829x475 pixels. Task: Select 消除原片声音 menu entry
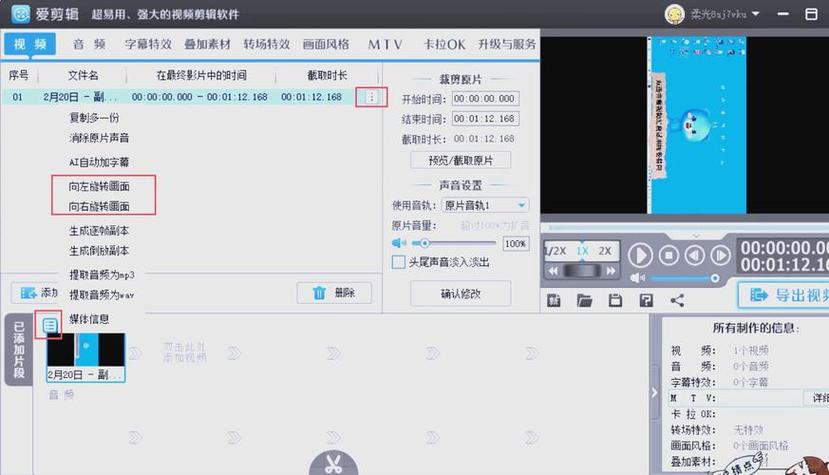click(x=99, y=138)
